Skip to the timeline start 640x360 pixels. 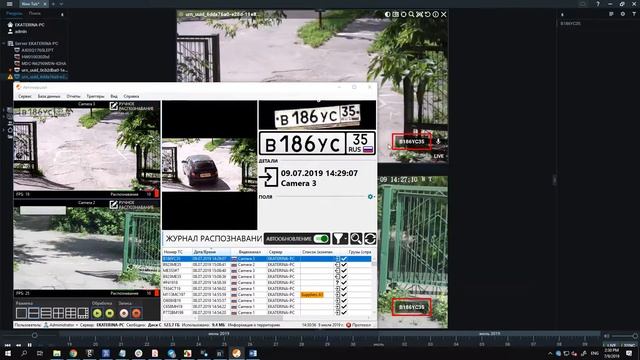click(8, 345)
